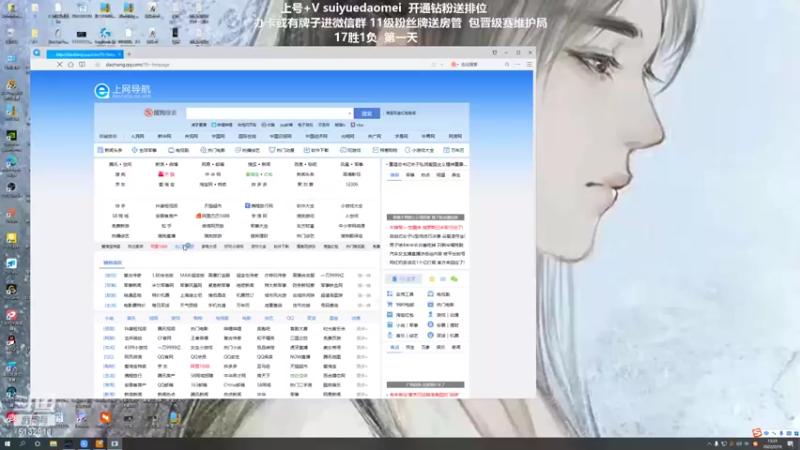The height and width of the screenshot is (450, 800).
Task: Open the 知乎 link
Action: [x=166, y=226]
